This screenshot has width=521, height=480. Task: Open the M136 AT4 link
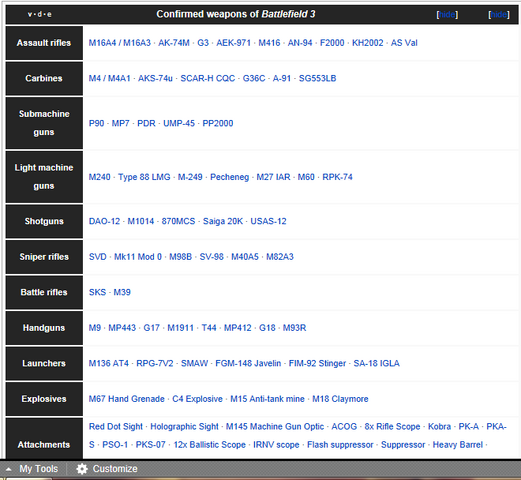[x=109, y=363]
